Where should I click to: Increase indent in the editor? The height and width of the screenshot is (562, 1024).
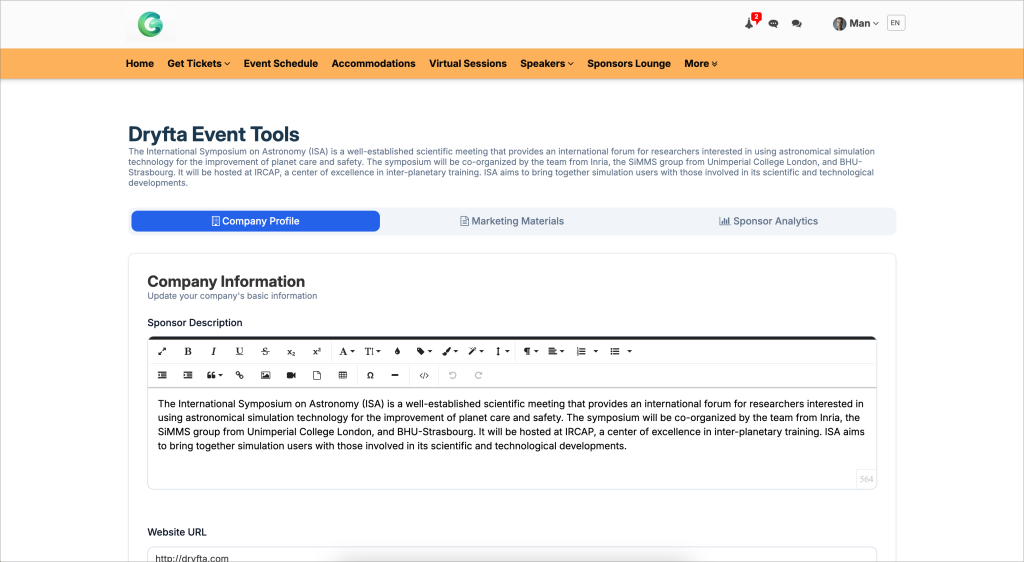[187, 375]
